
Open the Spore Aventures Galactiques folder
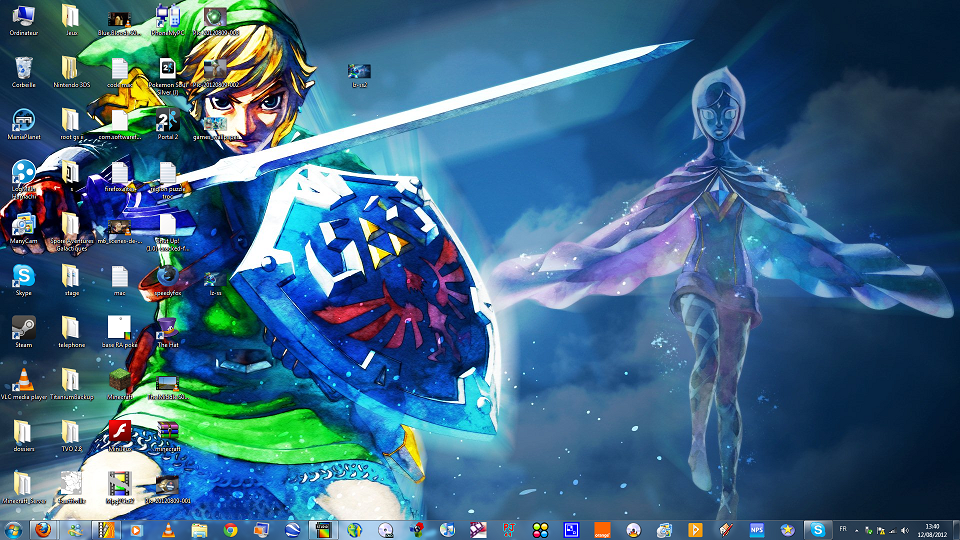pyautogui.click(x=71, y=231)
